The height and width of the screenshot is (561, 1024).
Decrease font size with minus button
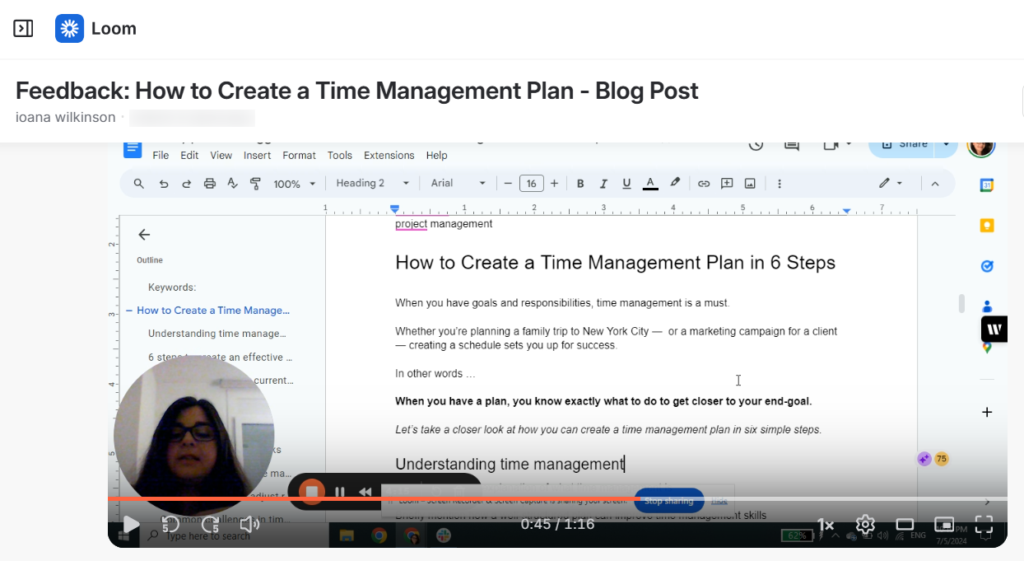[507, 184]
